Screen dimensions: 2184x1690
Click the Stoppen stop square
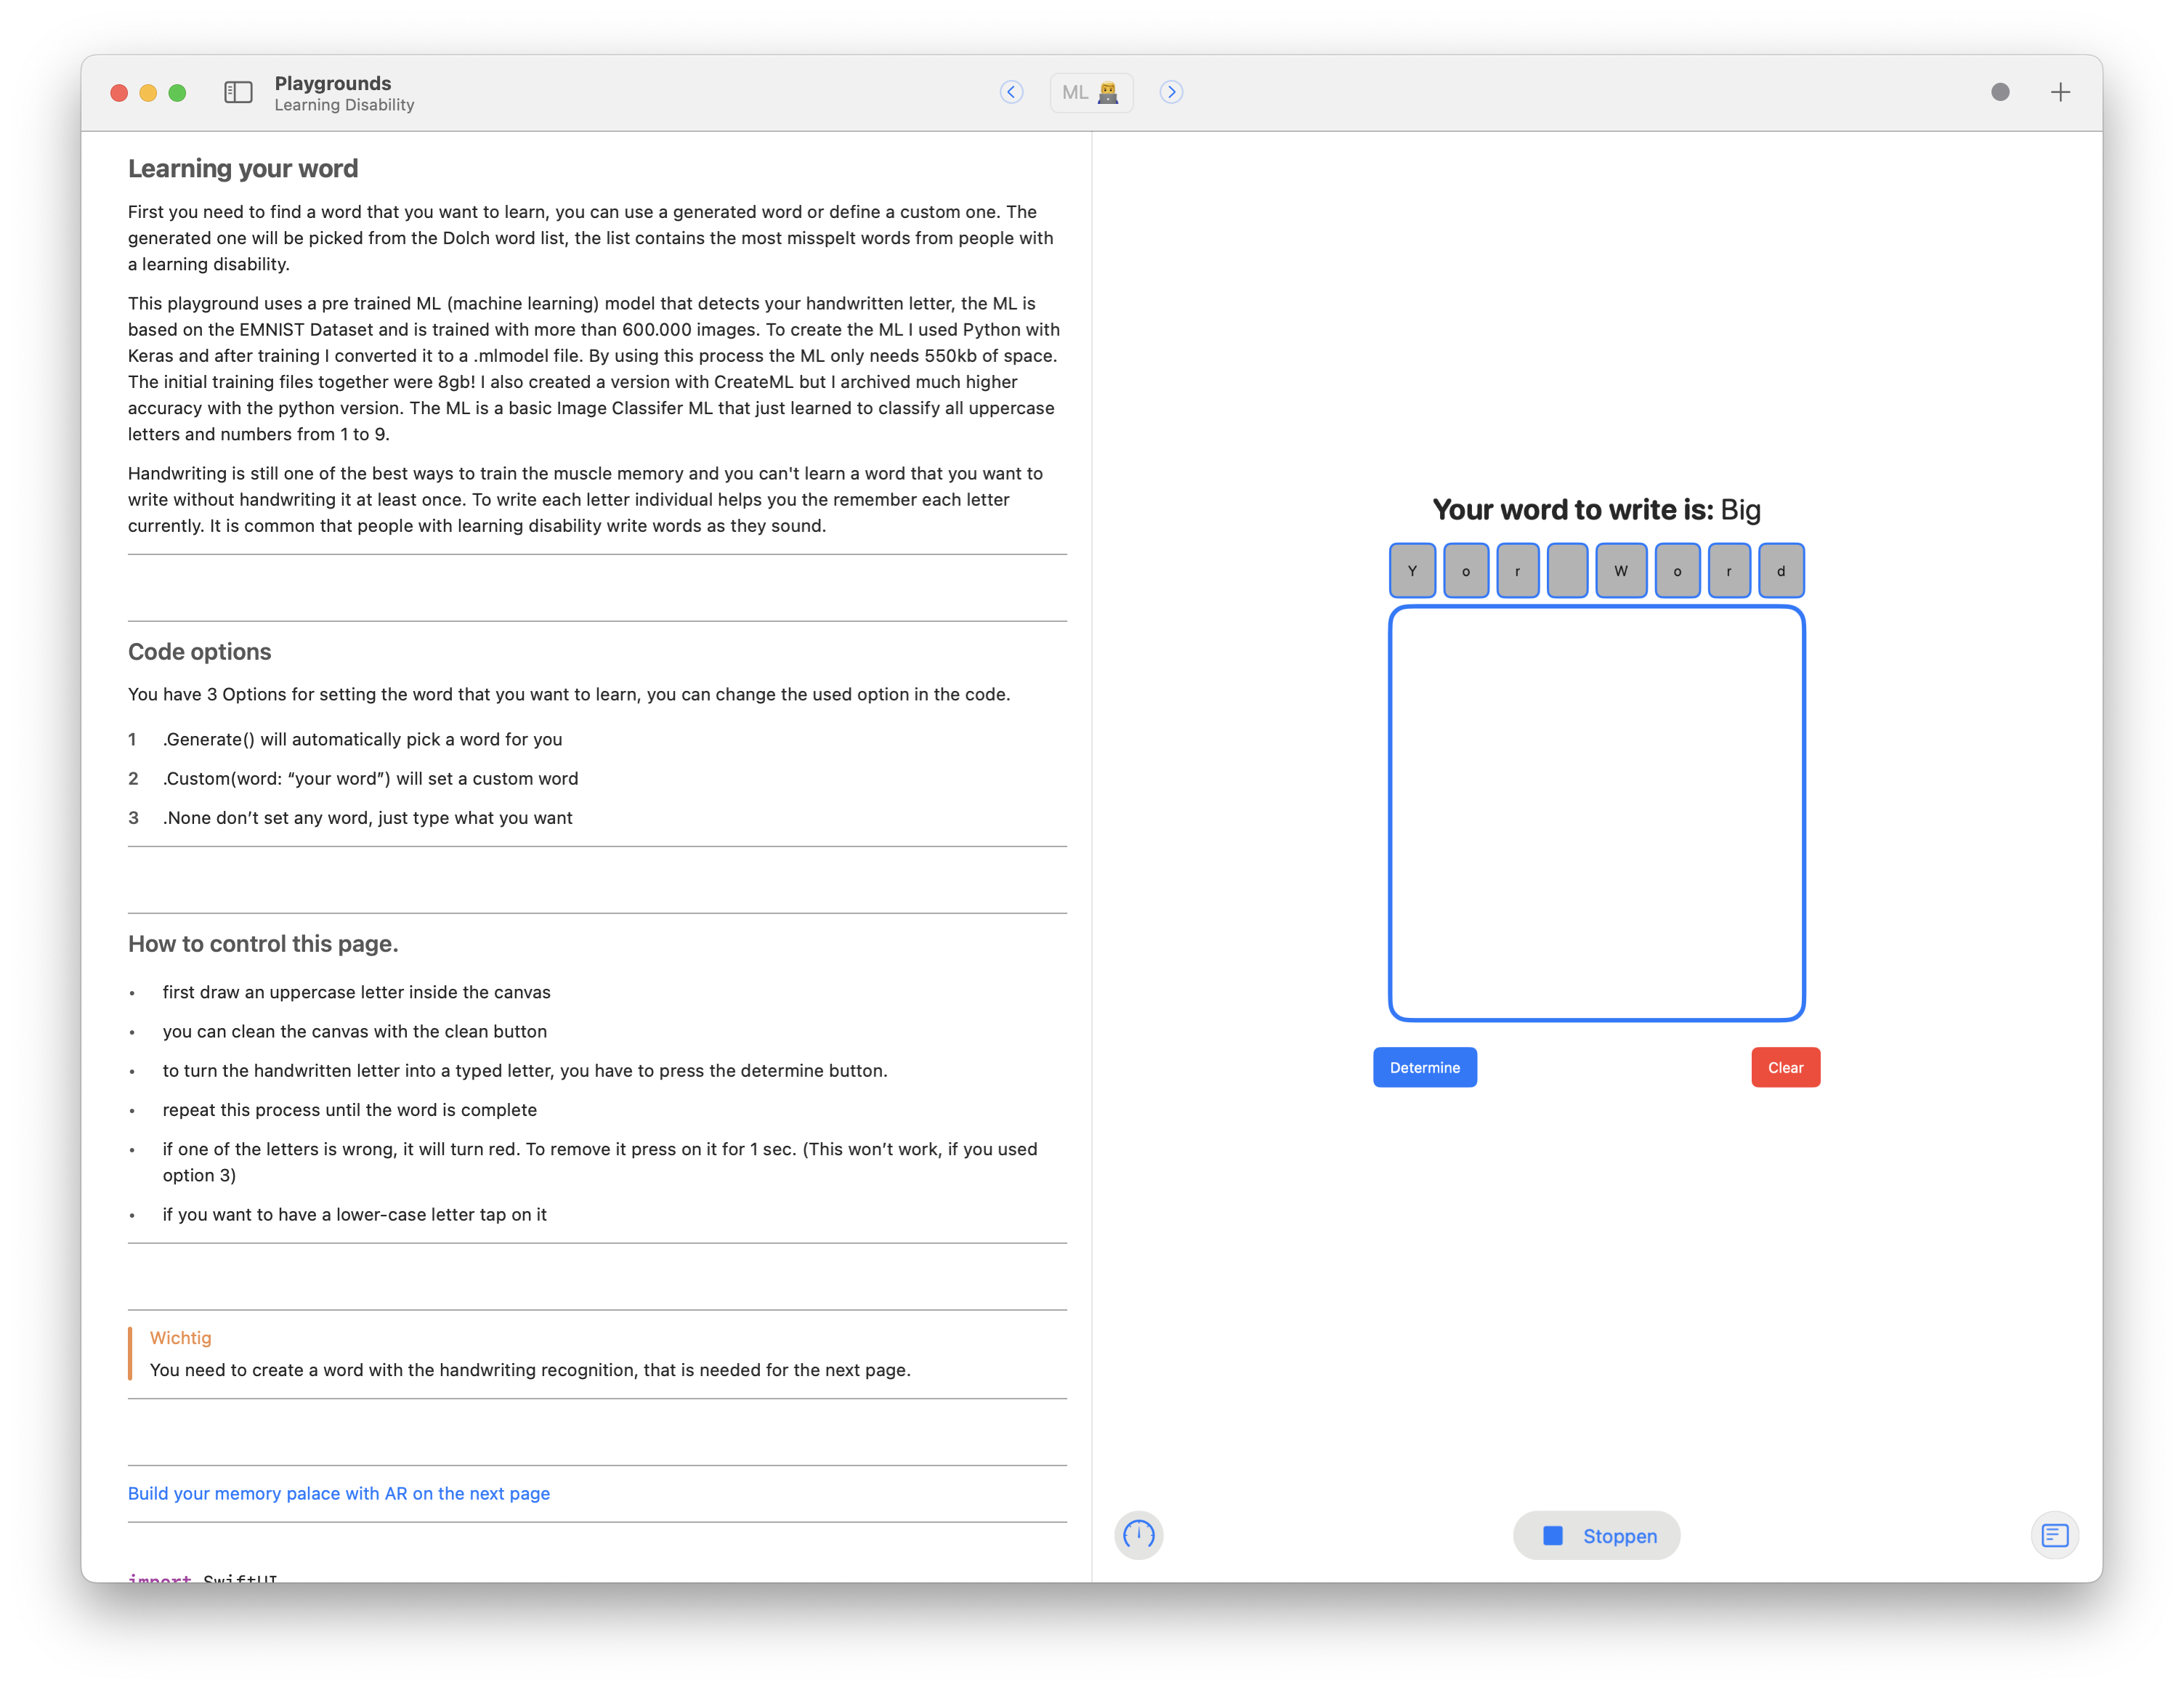click(1552, 1535)
